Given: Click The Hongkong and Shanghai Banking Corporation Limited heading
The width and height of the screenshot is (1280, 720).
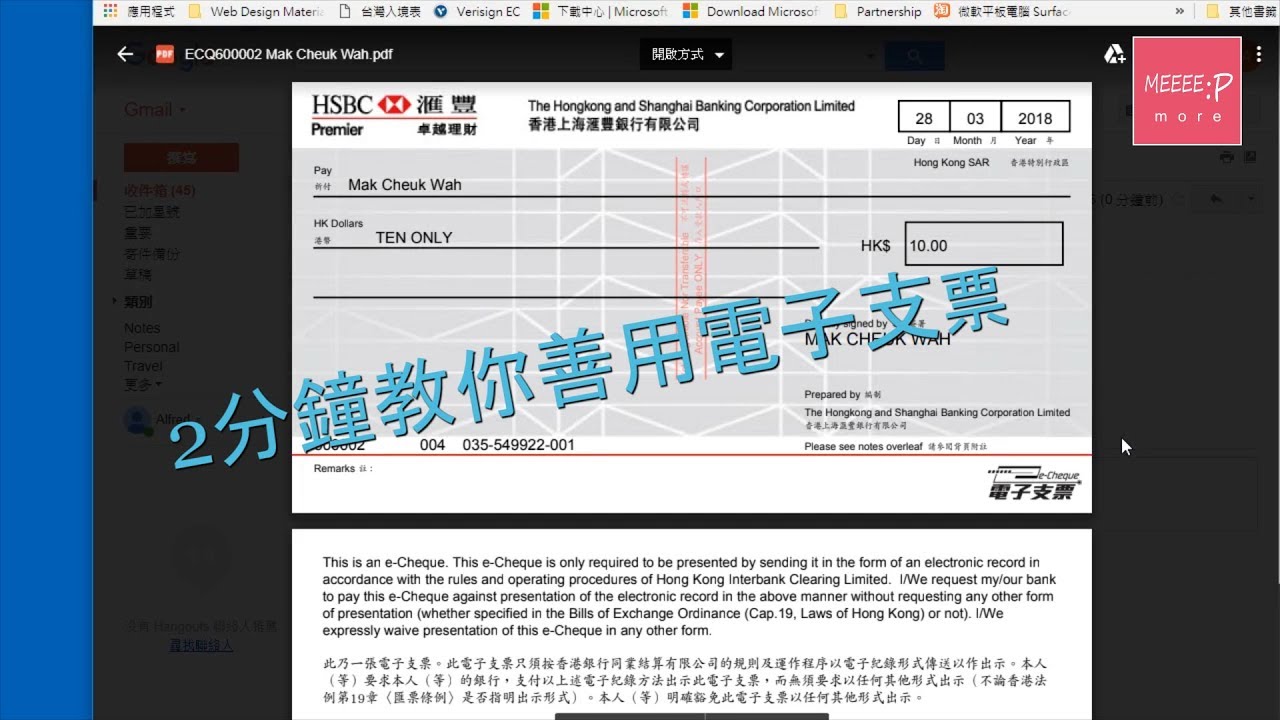Looking at the screenshot, I should click(691, 106).
